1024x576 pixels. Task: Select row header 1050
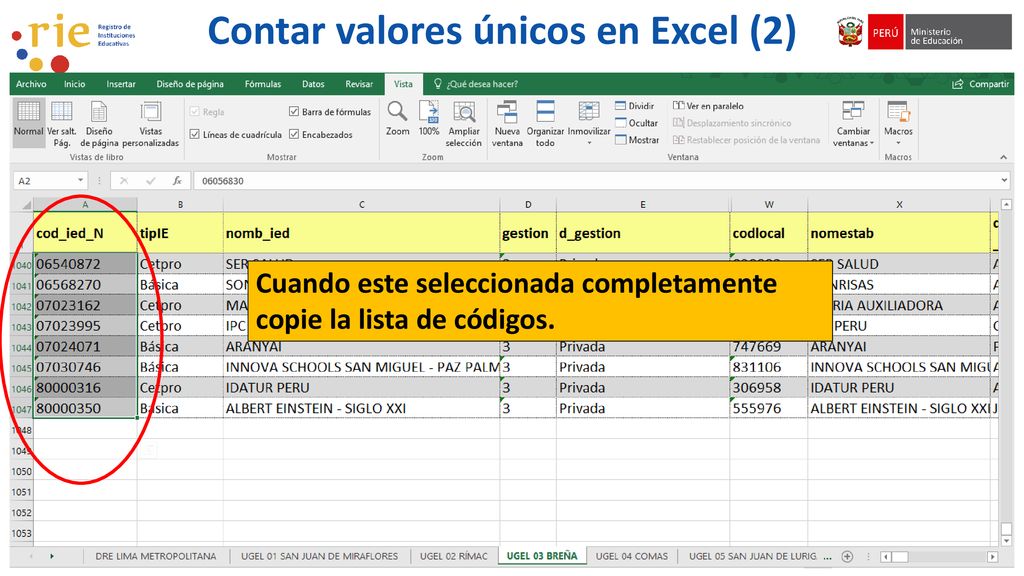coord(22,472)
